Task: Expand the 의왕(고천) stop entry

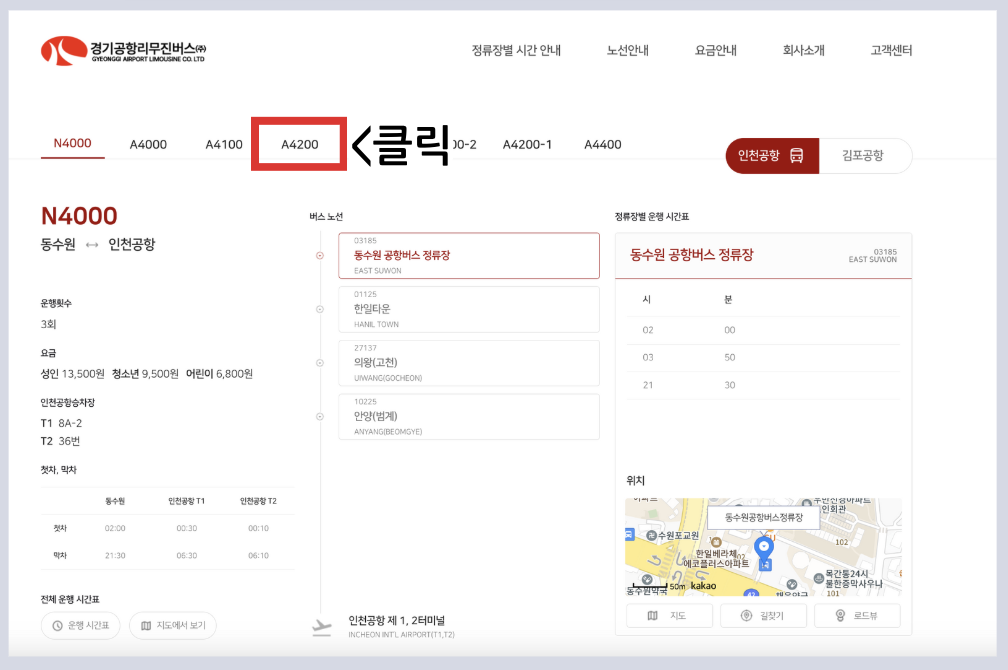Action: click(x=469, y=362)
